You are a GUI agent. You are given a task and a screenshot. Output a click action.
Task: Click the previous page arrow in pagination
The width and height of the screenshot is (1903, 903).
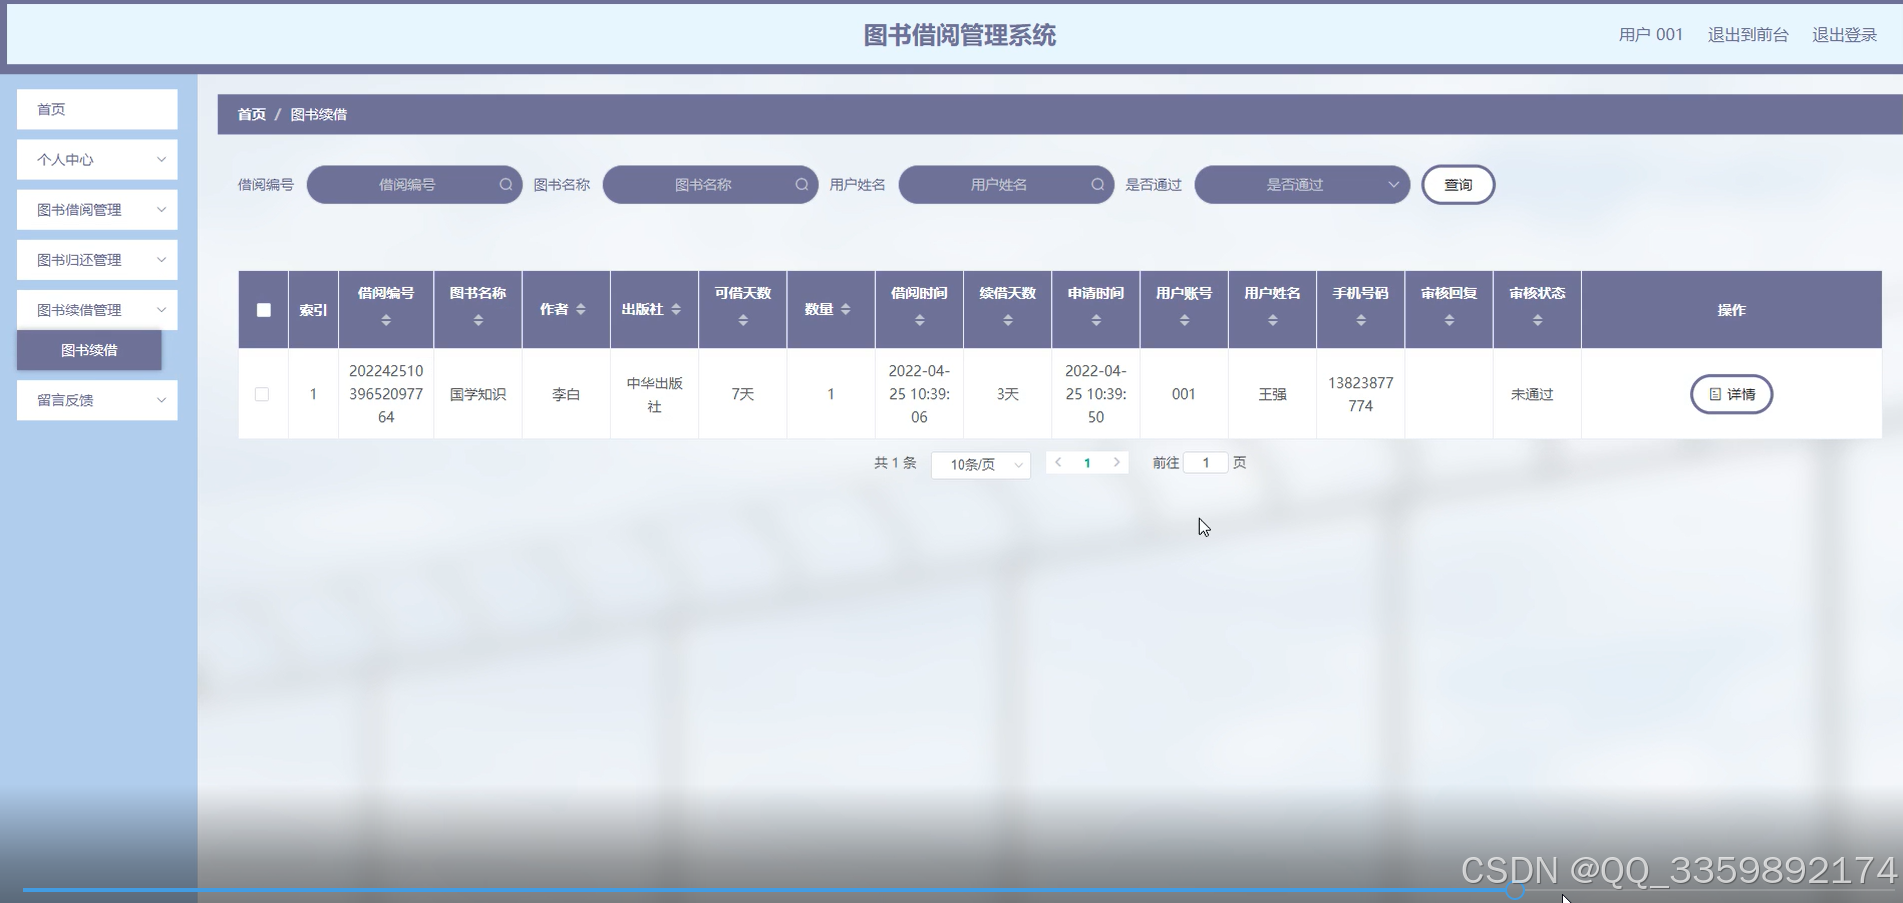[1058, 462]
